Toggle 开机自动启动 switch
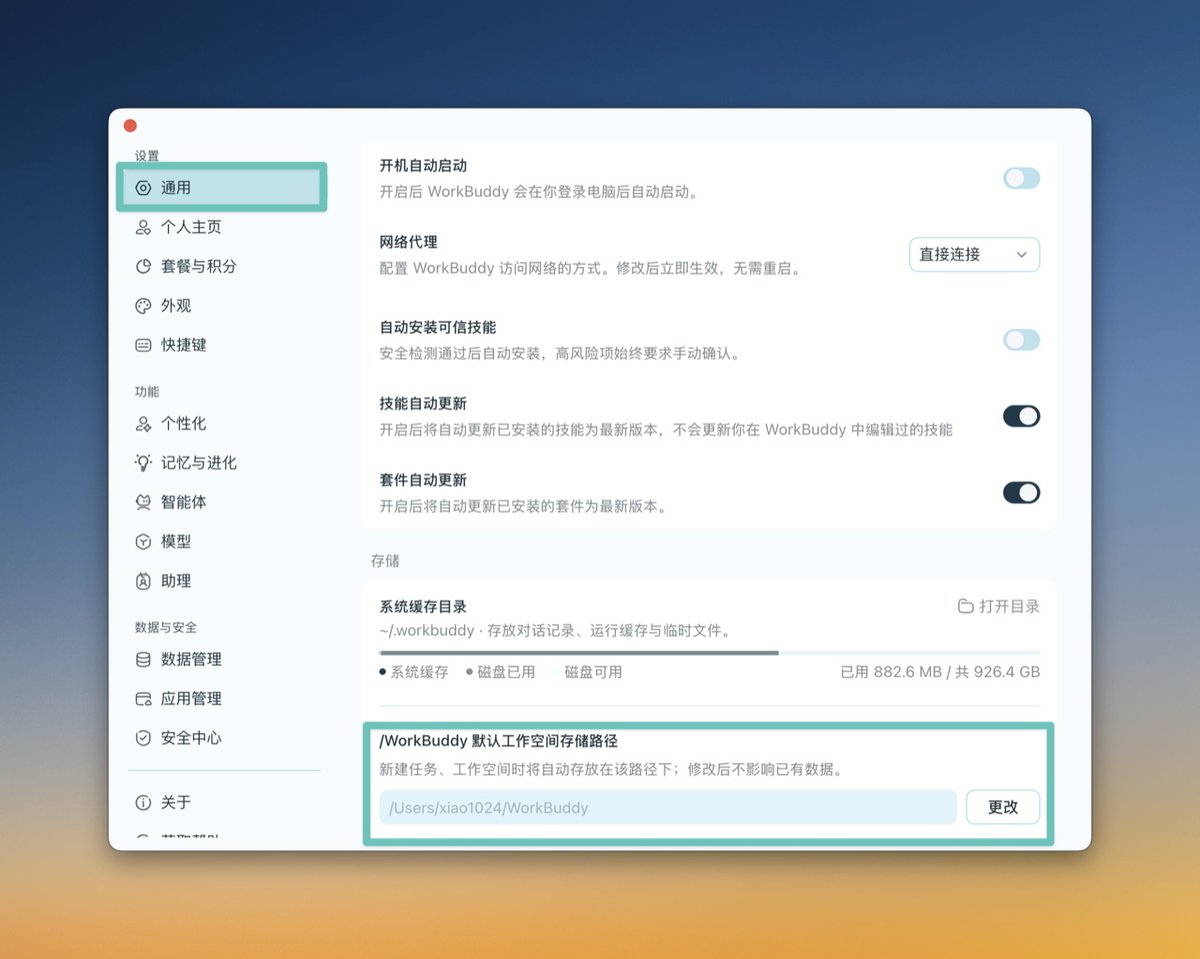 coord(1021,178)
